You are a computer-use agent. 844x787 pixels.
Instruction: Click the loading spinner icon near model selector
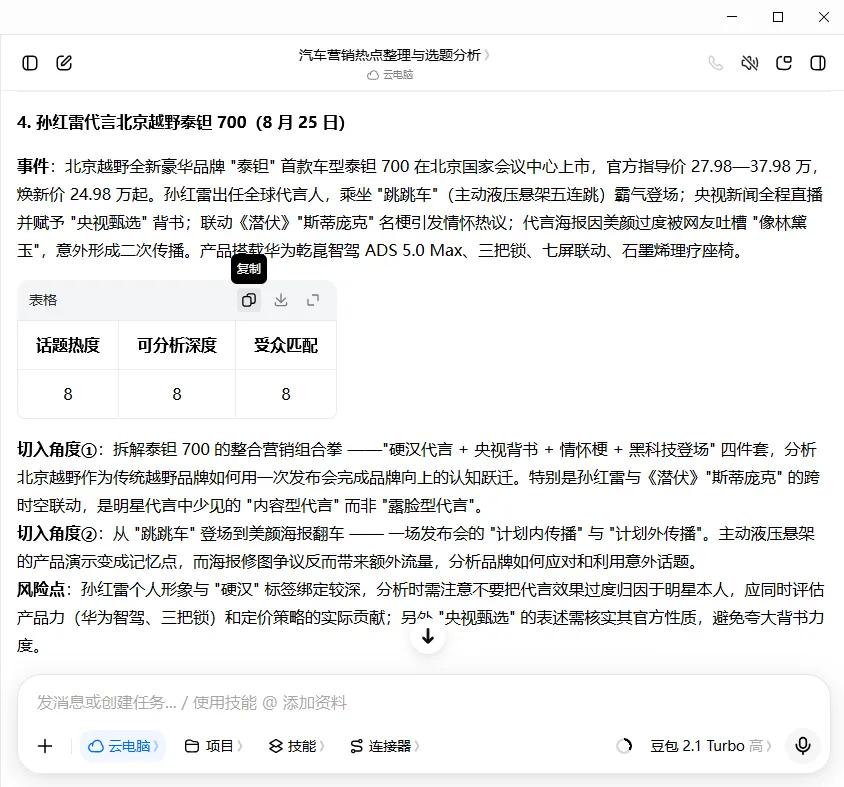[x=624, y=746]
